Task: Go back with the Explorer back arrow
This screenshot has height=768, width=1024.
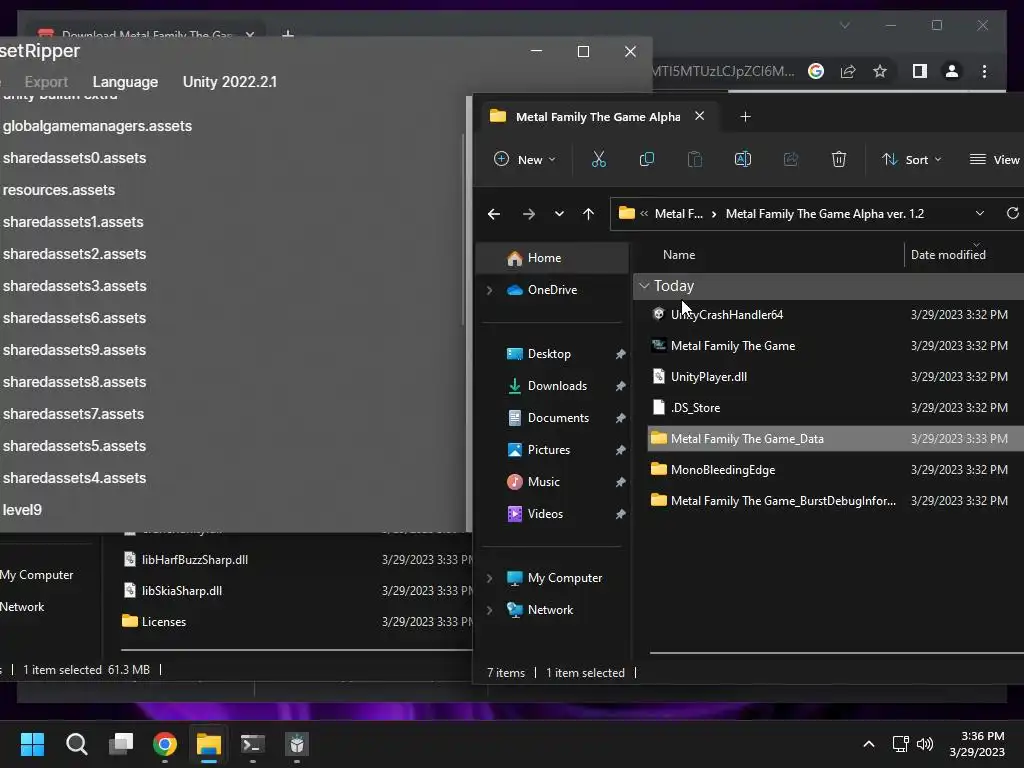Action: point(494,214)
